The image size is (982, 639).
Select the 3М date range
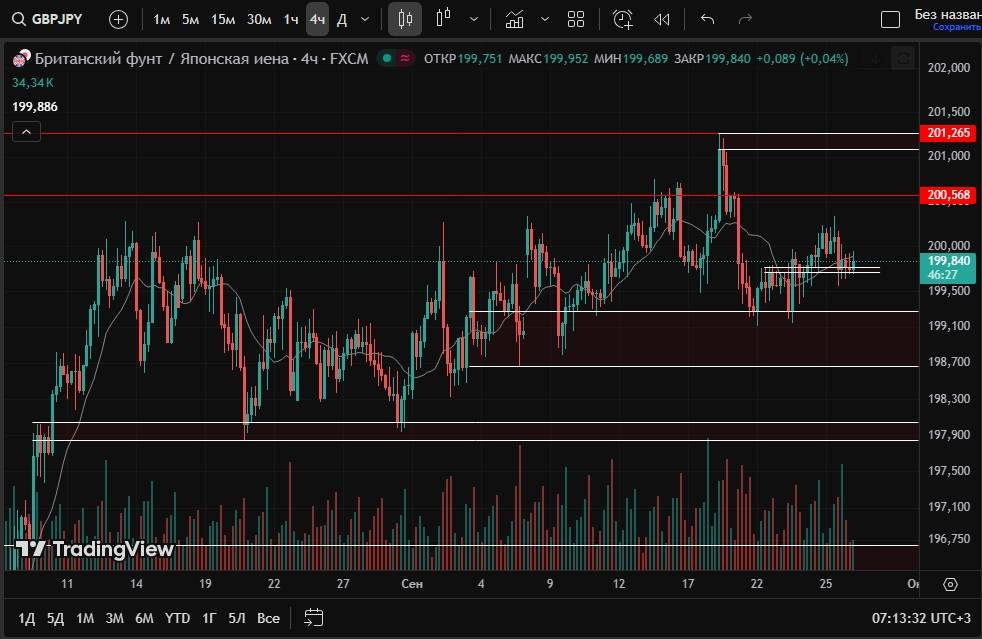[114, 618]
